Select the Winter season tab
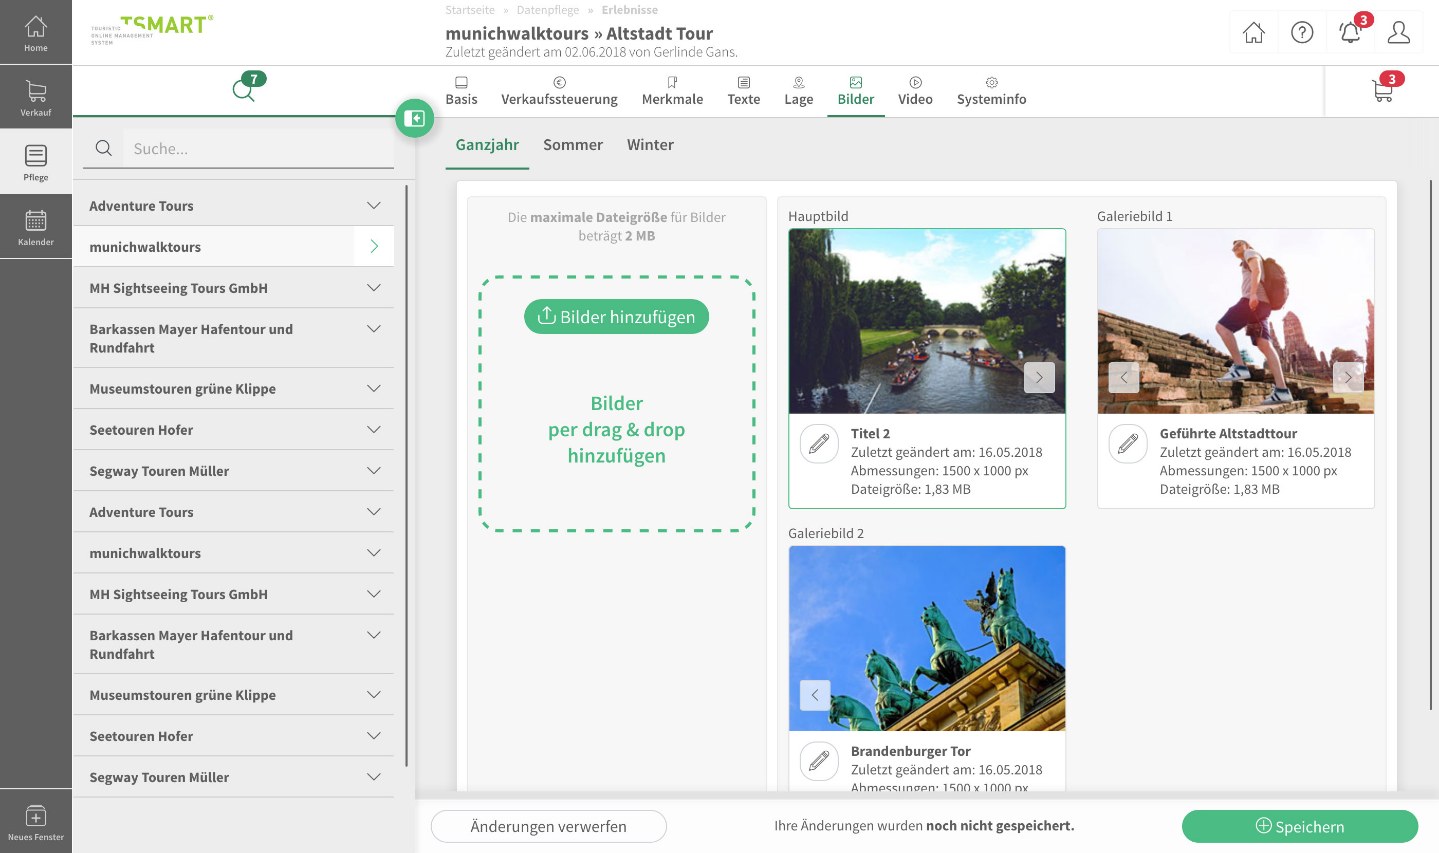This screenshot has width=1439, height=853. [650, 145]
